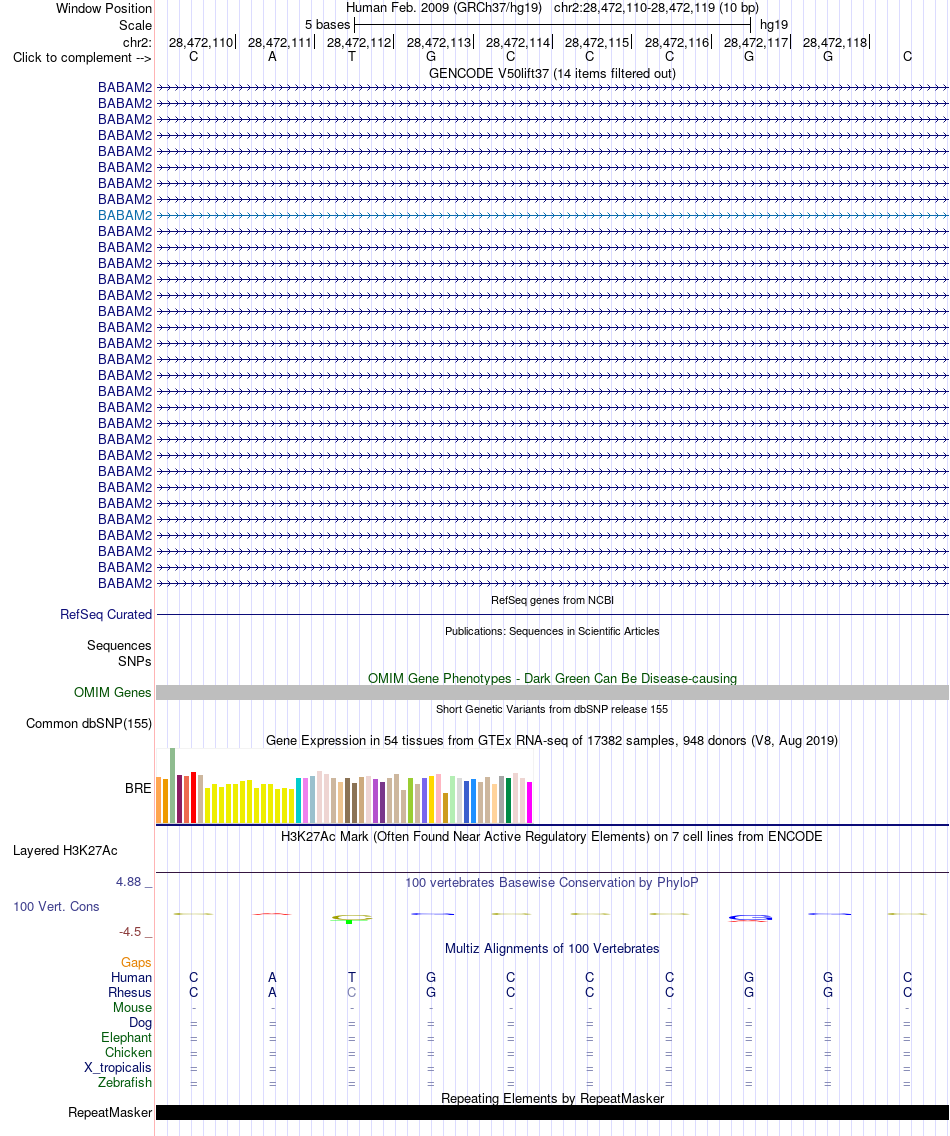
Task: Open the OMIM Gene Phenotypes track title
Action: pyautogui.click(x=552, y=678)
